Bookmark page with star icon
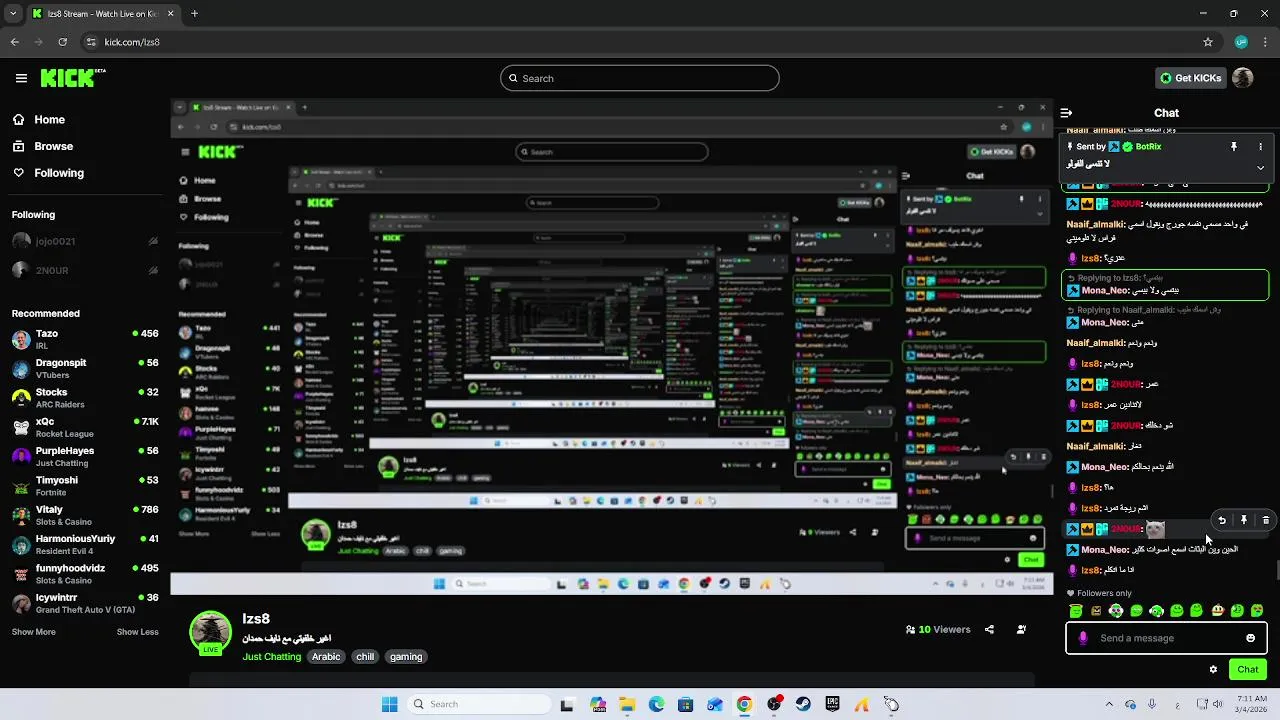1280x720 pixels. pos(1208,42)
